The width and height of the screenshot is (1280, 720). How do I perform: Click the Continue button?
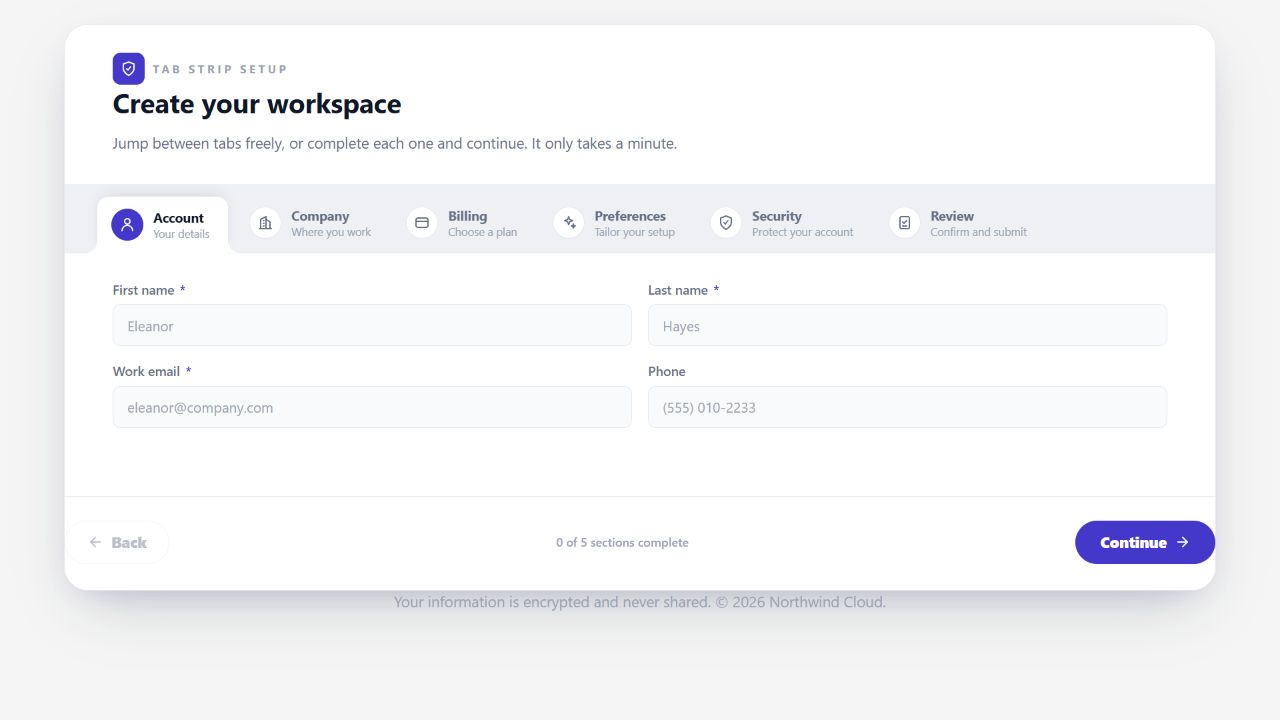[x=1145, y=542]
